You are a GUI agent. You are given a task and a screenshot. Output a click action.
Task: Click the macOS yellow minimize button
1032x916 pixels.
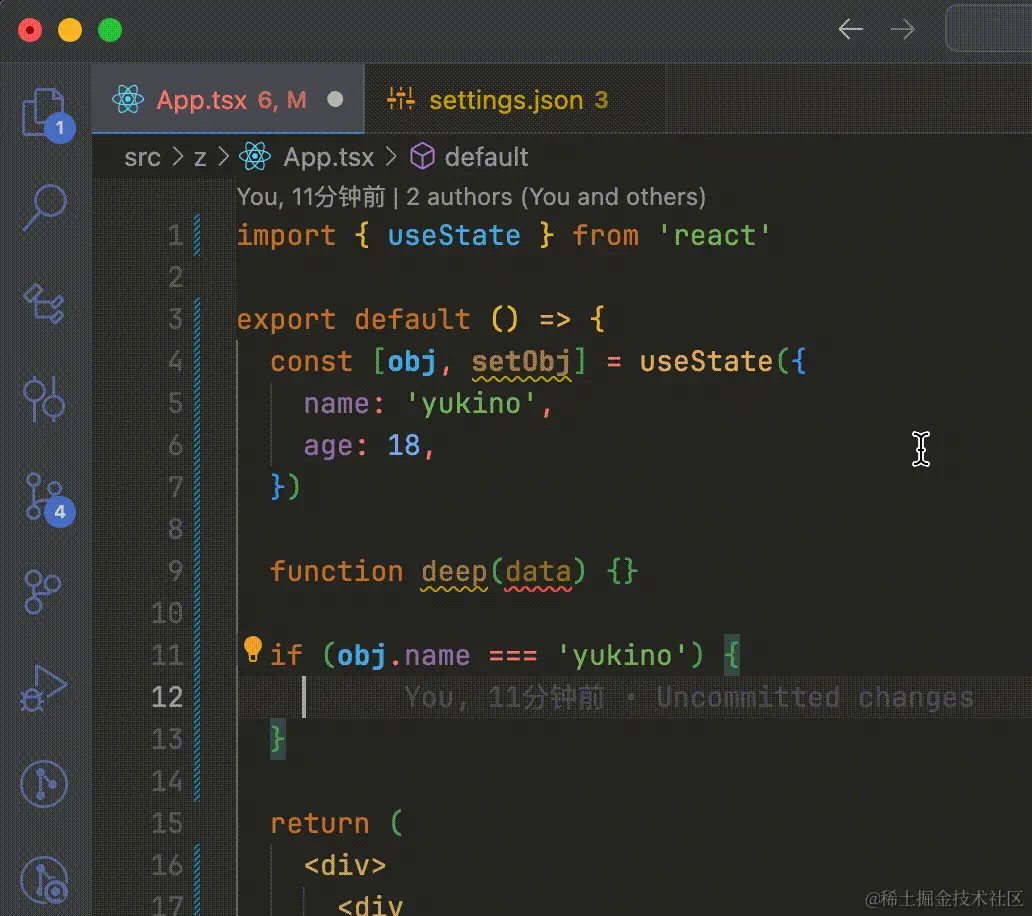point(70,30)
